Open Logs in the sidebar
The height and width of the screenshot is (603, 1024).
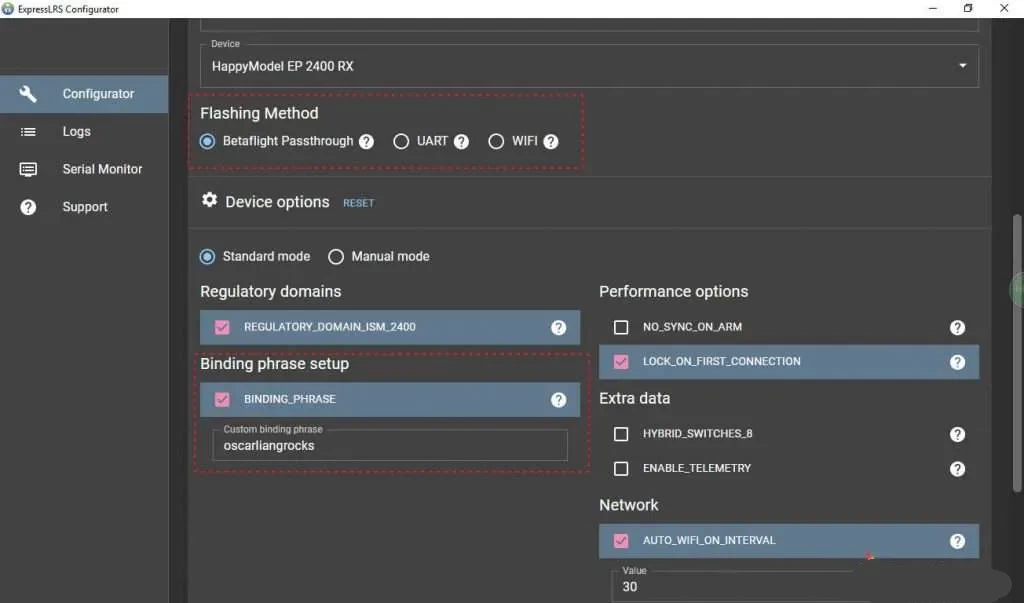(84, 131)
